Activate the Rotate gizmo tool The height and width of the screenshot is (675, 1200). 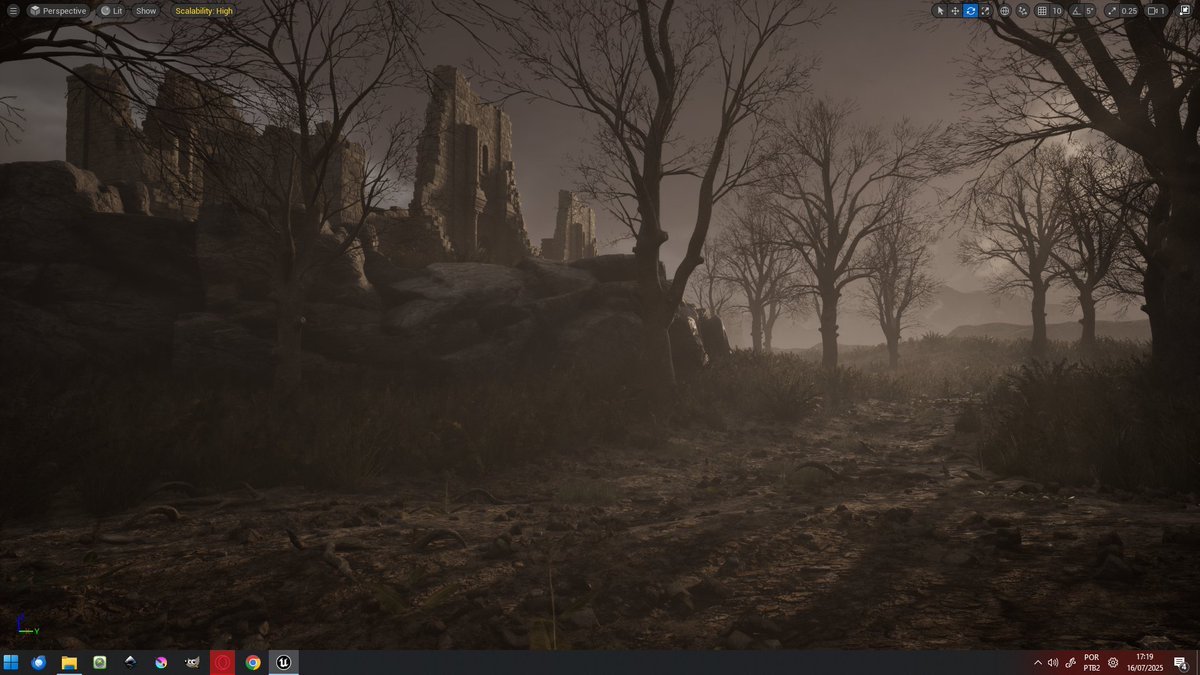click(x=970, y=11)
